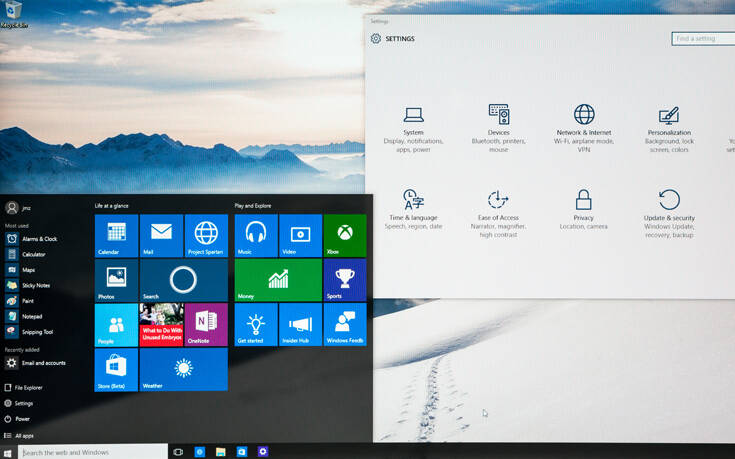This screenshot has height=459, width=735.
Task: Open the Calendar tile
Action: [x=116, y=236]
